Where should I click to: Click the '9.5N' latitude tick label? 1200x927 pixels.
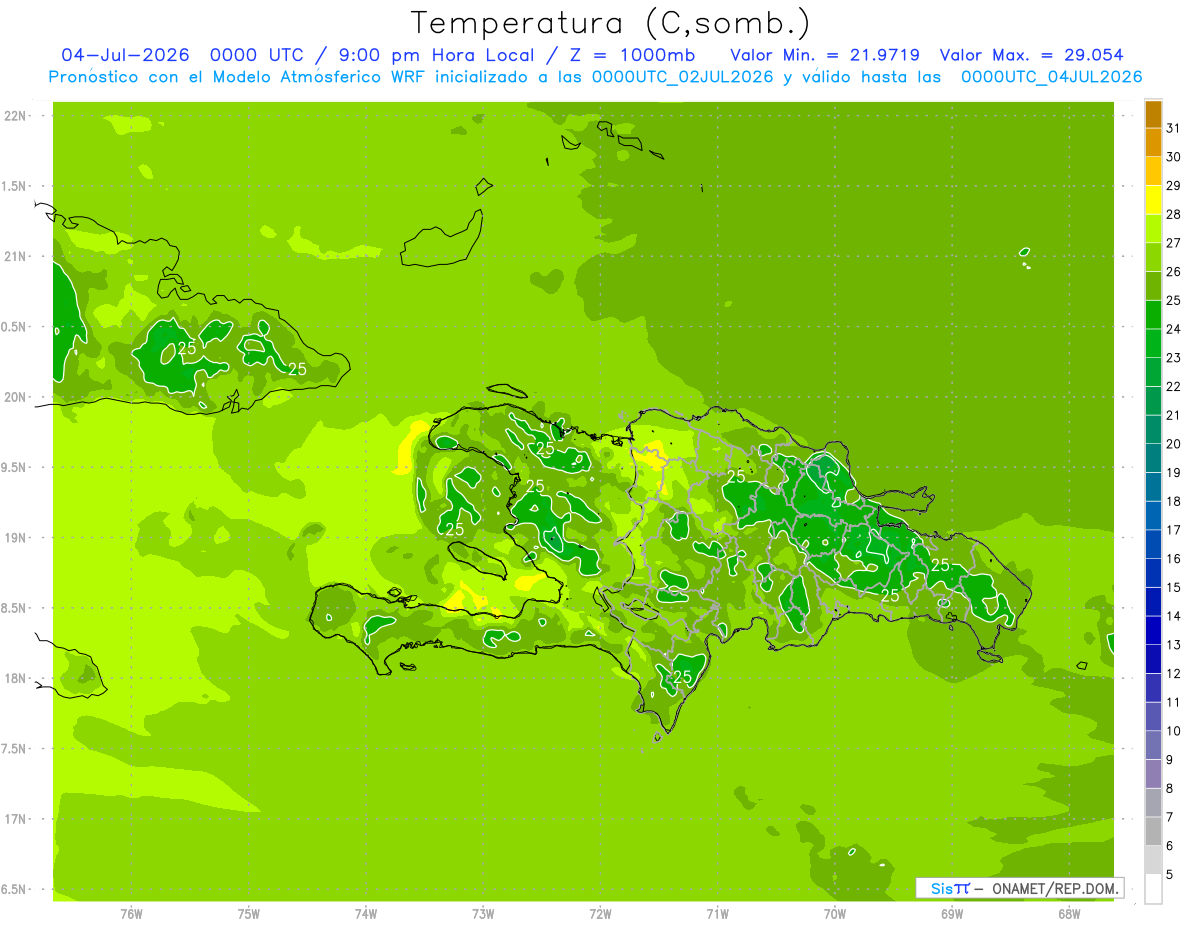pos(15,468)
